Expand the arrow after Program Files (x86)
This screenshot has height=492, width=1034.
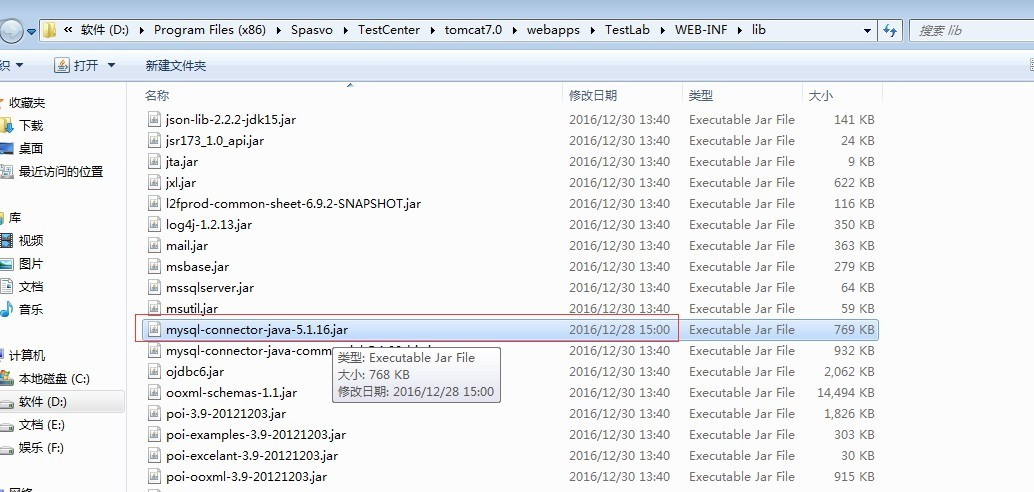278,30
